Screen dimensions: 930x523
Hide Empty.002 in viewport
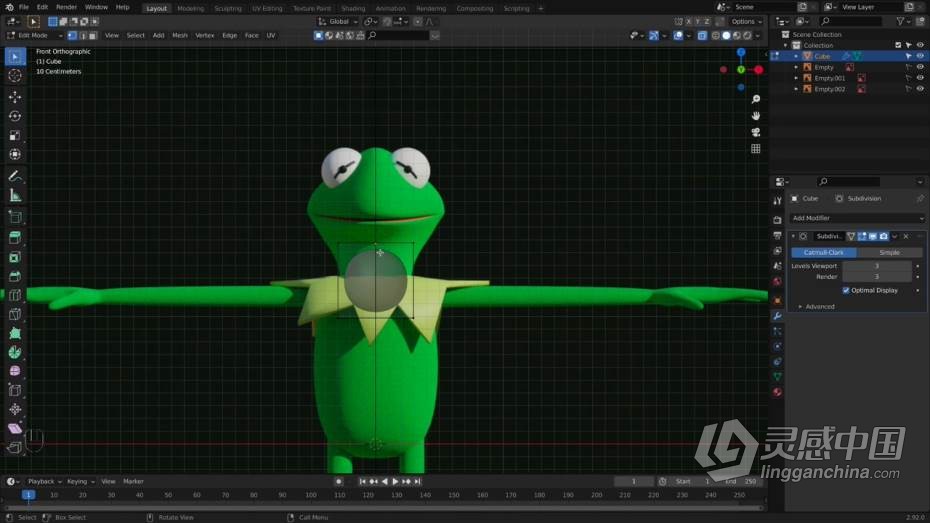click(x=920, y=89)
